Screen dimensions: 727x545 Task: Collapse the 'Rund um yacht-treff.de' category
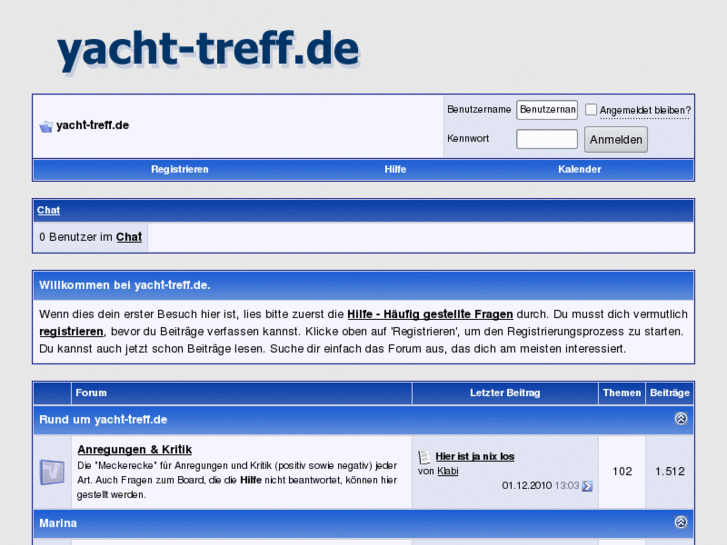coord(681,419)
